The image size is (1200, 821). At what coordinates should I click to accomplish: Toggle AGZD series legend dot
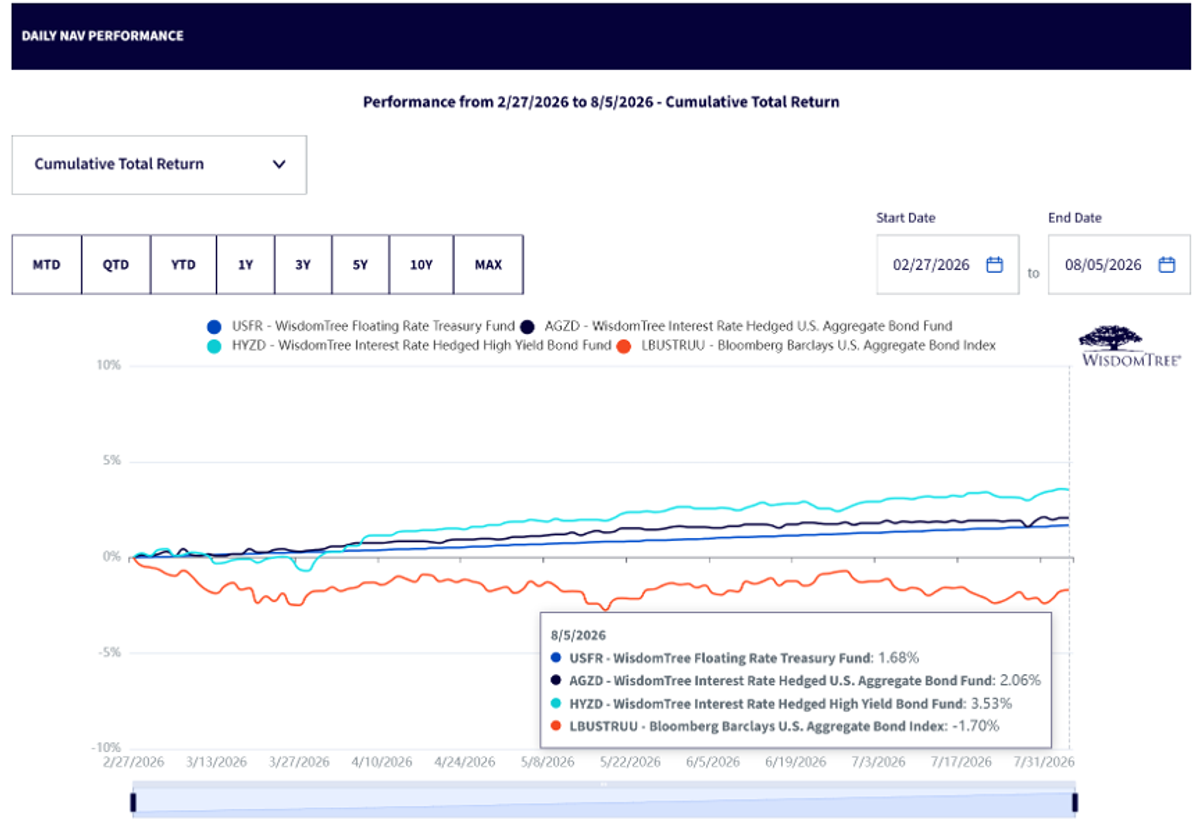point(528,326)
